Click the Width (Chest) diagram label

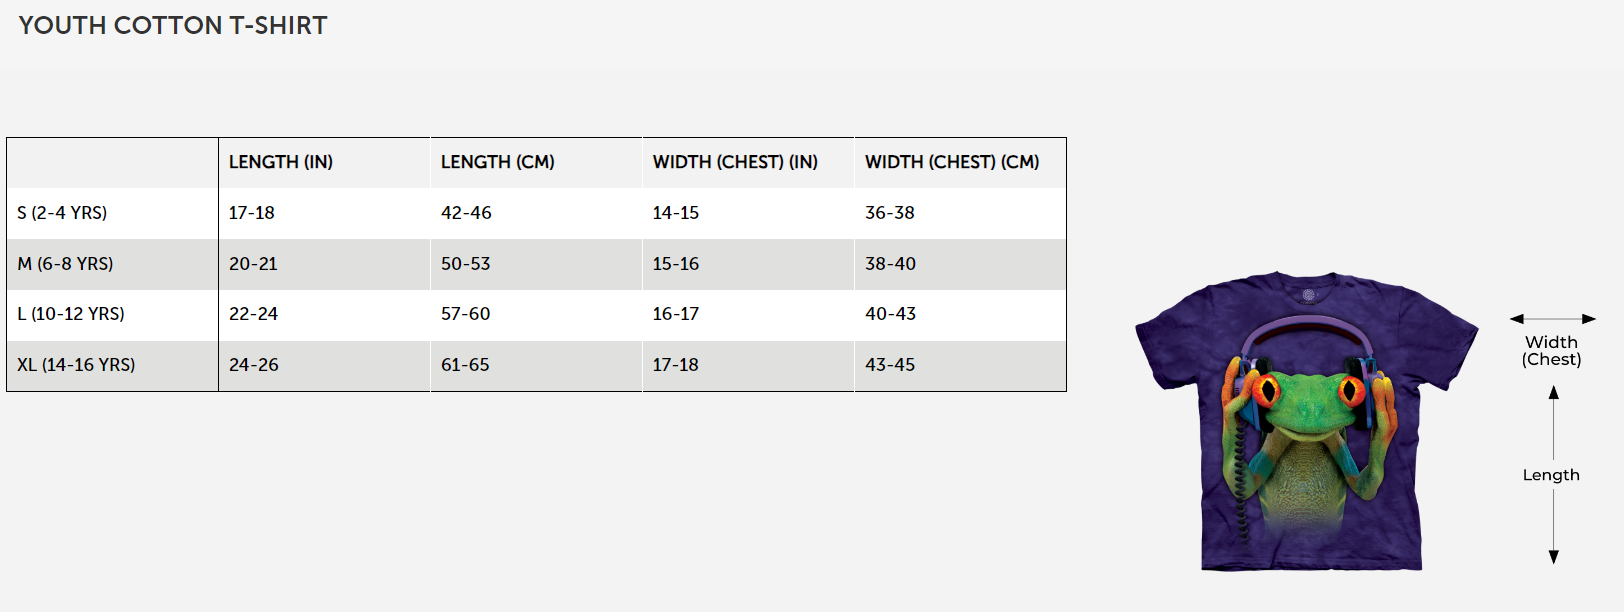pyautogui.click(x=1552, y=351)
